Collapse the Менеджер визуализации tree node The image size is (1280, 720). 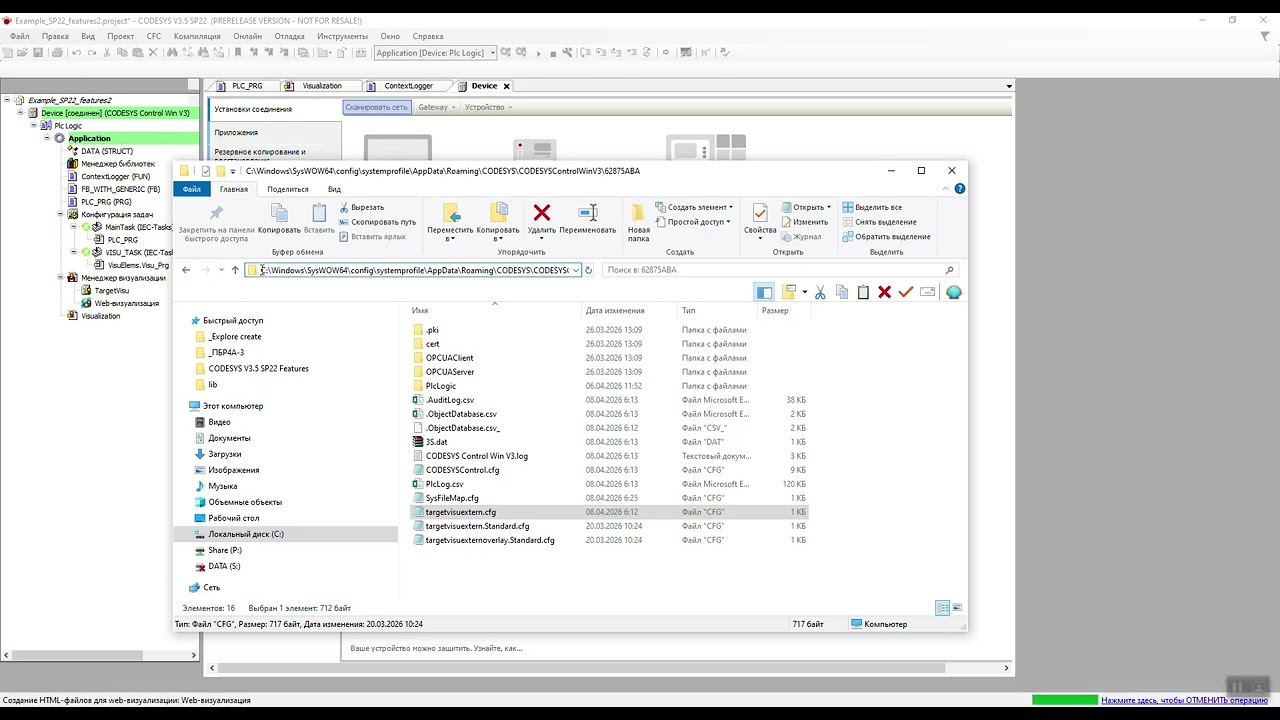tap(59, 278)
